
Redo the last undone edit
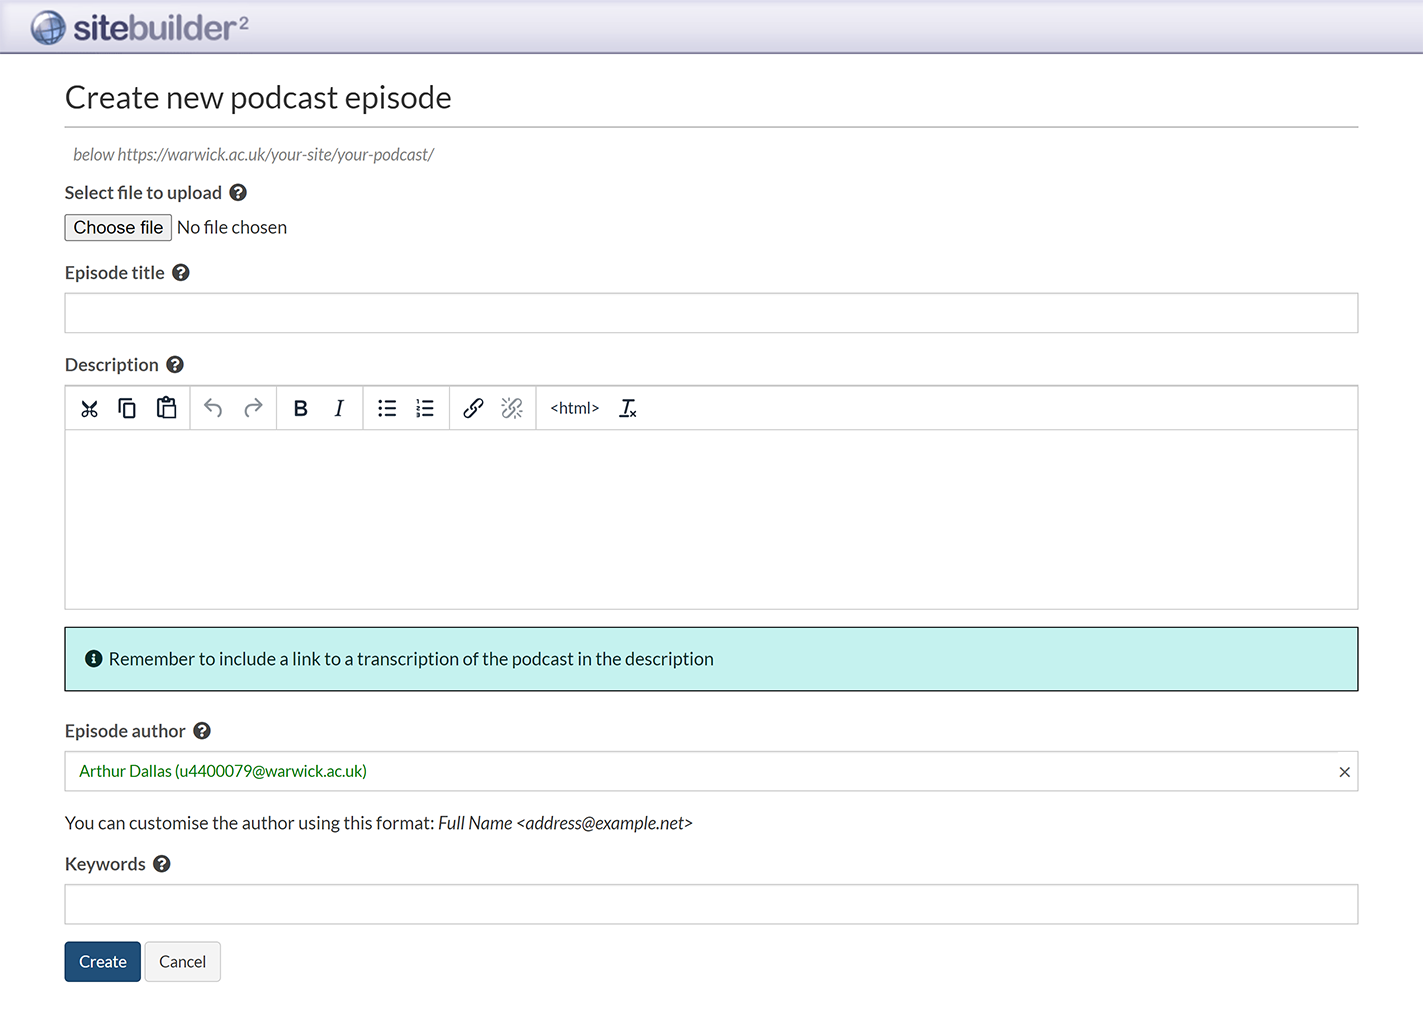click(253, 408)
